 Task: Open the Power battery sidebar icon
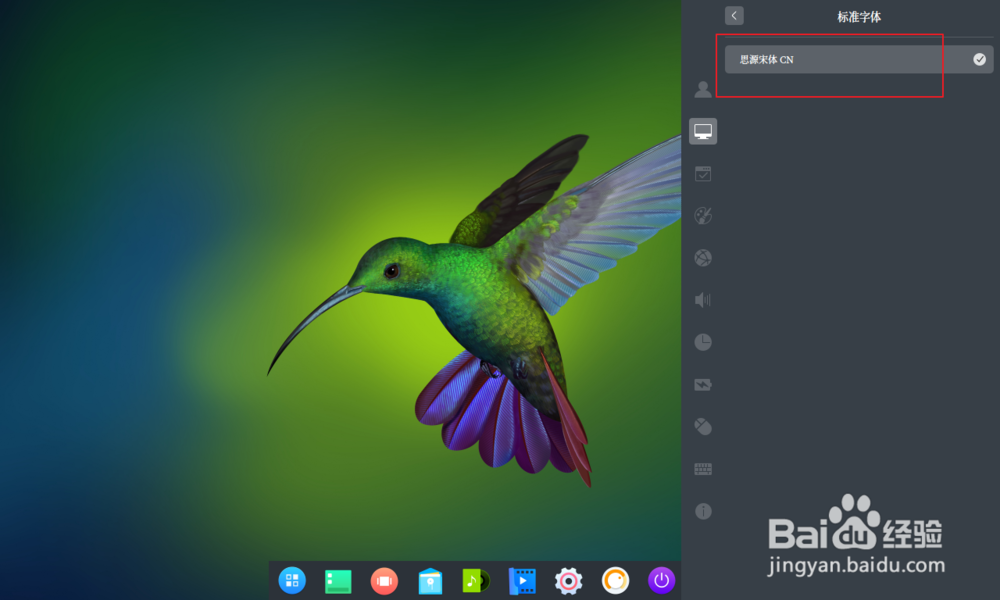click(x=703, y=384)
